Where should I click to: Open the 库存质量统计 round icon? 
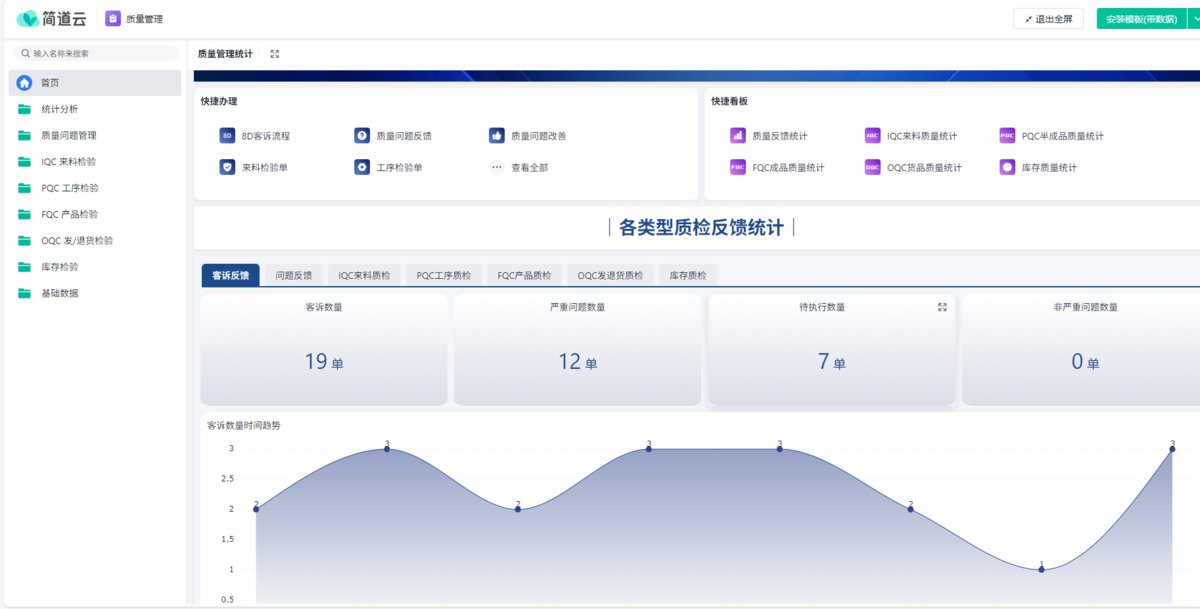coord(1007,168)
